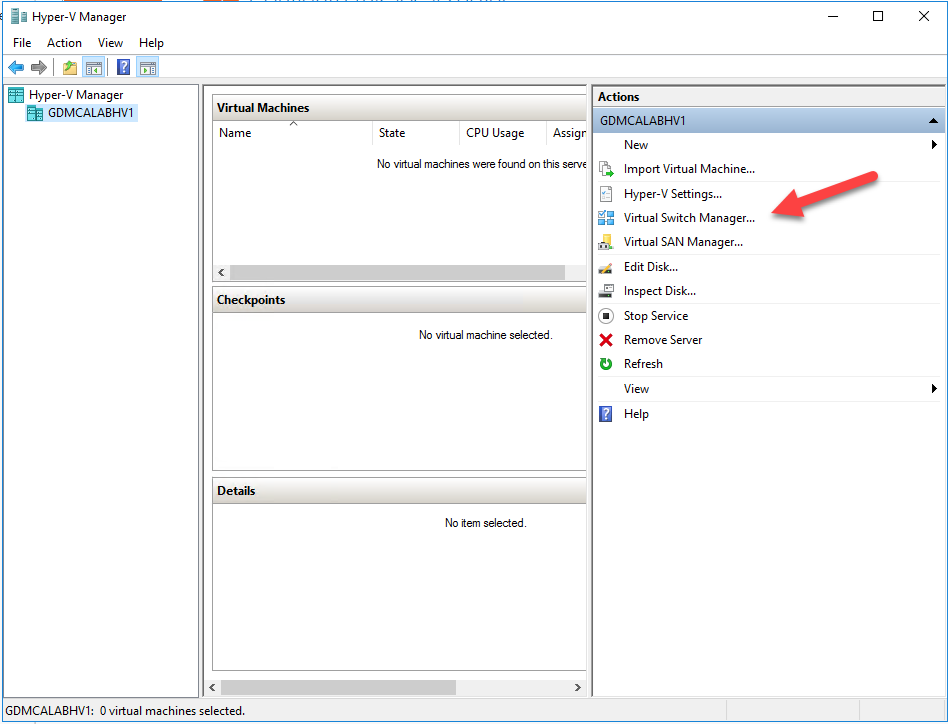Sort by State column header
The height and width of the screenshot is (724, 948).
pos(416,133)
